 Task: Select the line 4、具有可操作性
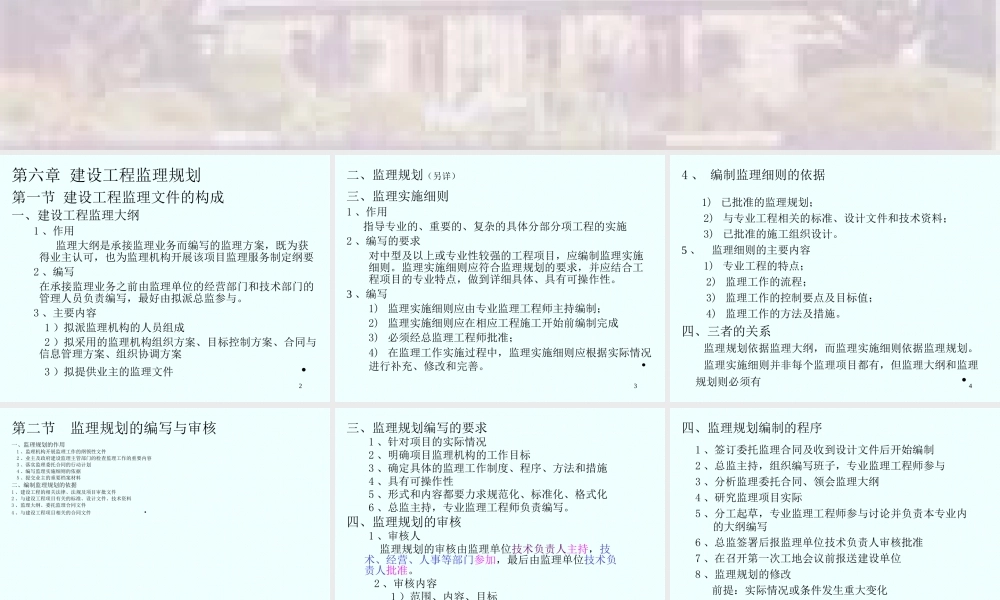(x=410, y=481)
